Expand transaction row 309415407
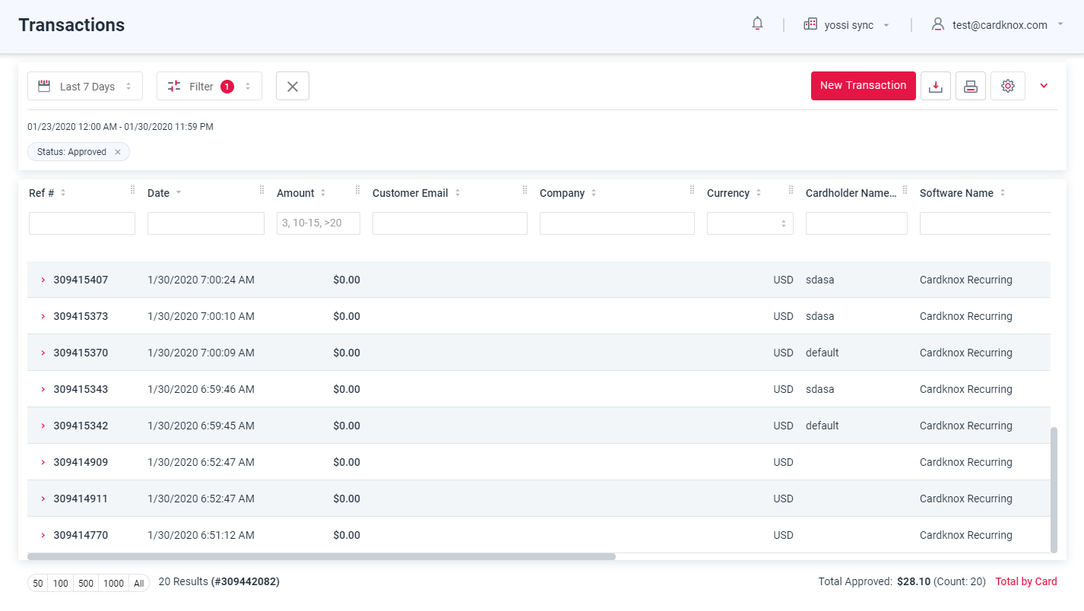This screenshot has width=1084, height=611. (43, 280)
